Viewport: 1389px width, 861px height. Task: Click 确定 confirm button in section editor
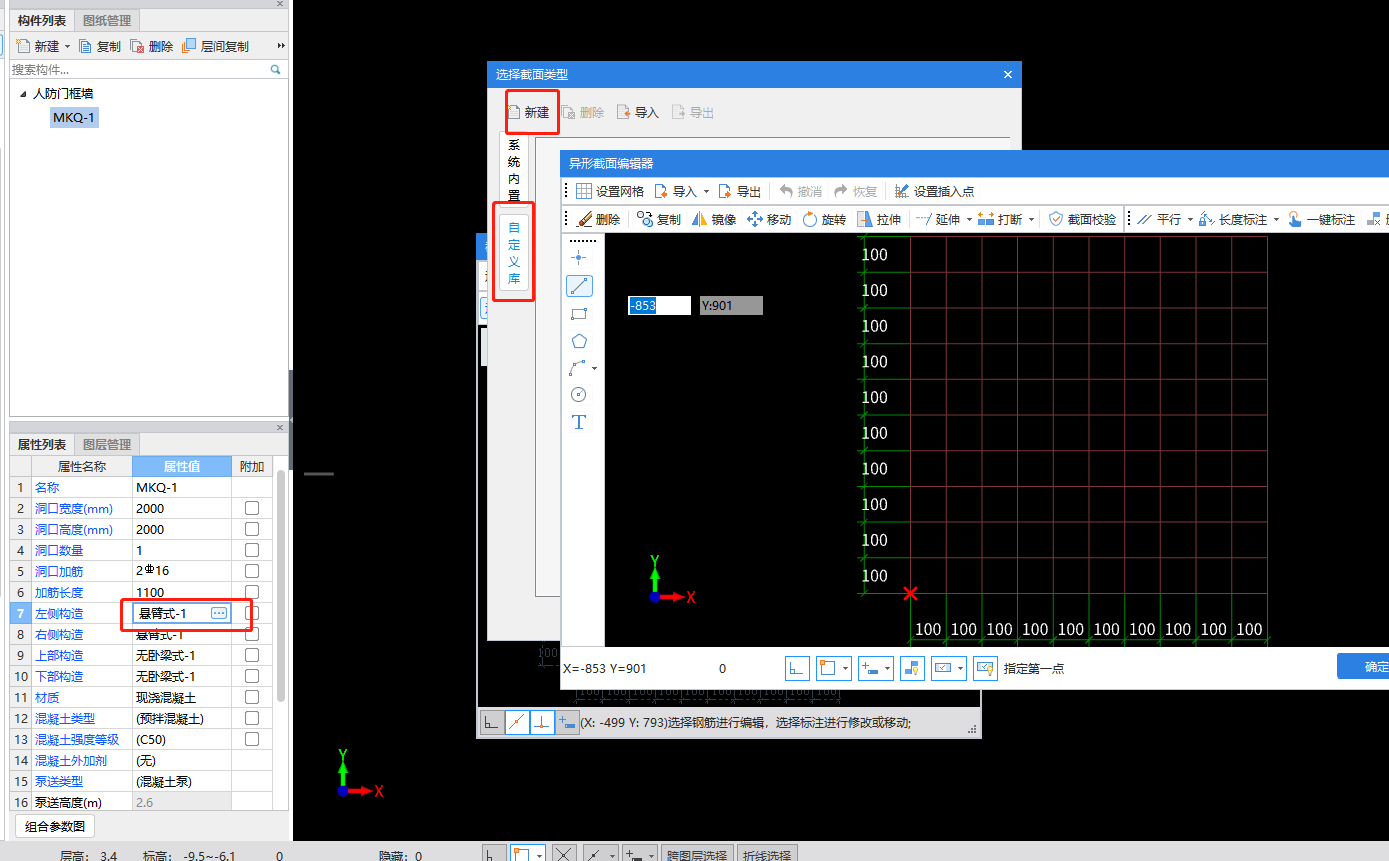(1364, 667)
